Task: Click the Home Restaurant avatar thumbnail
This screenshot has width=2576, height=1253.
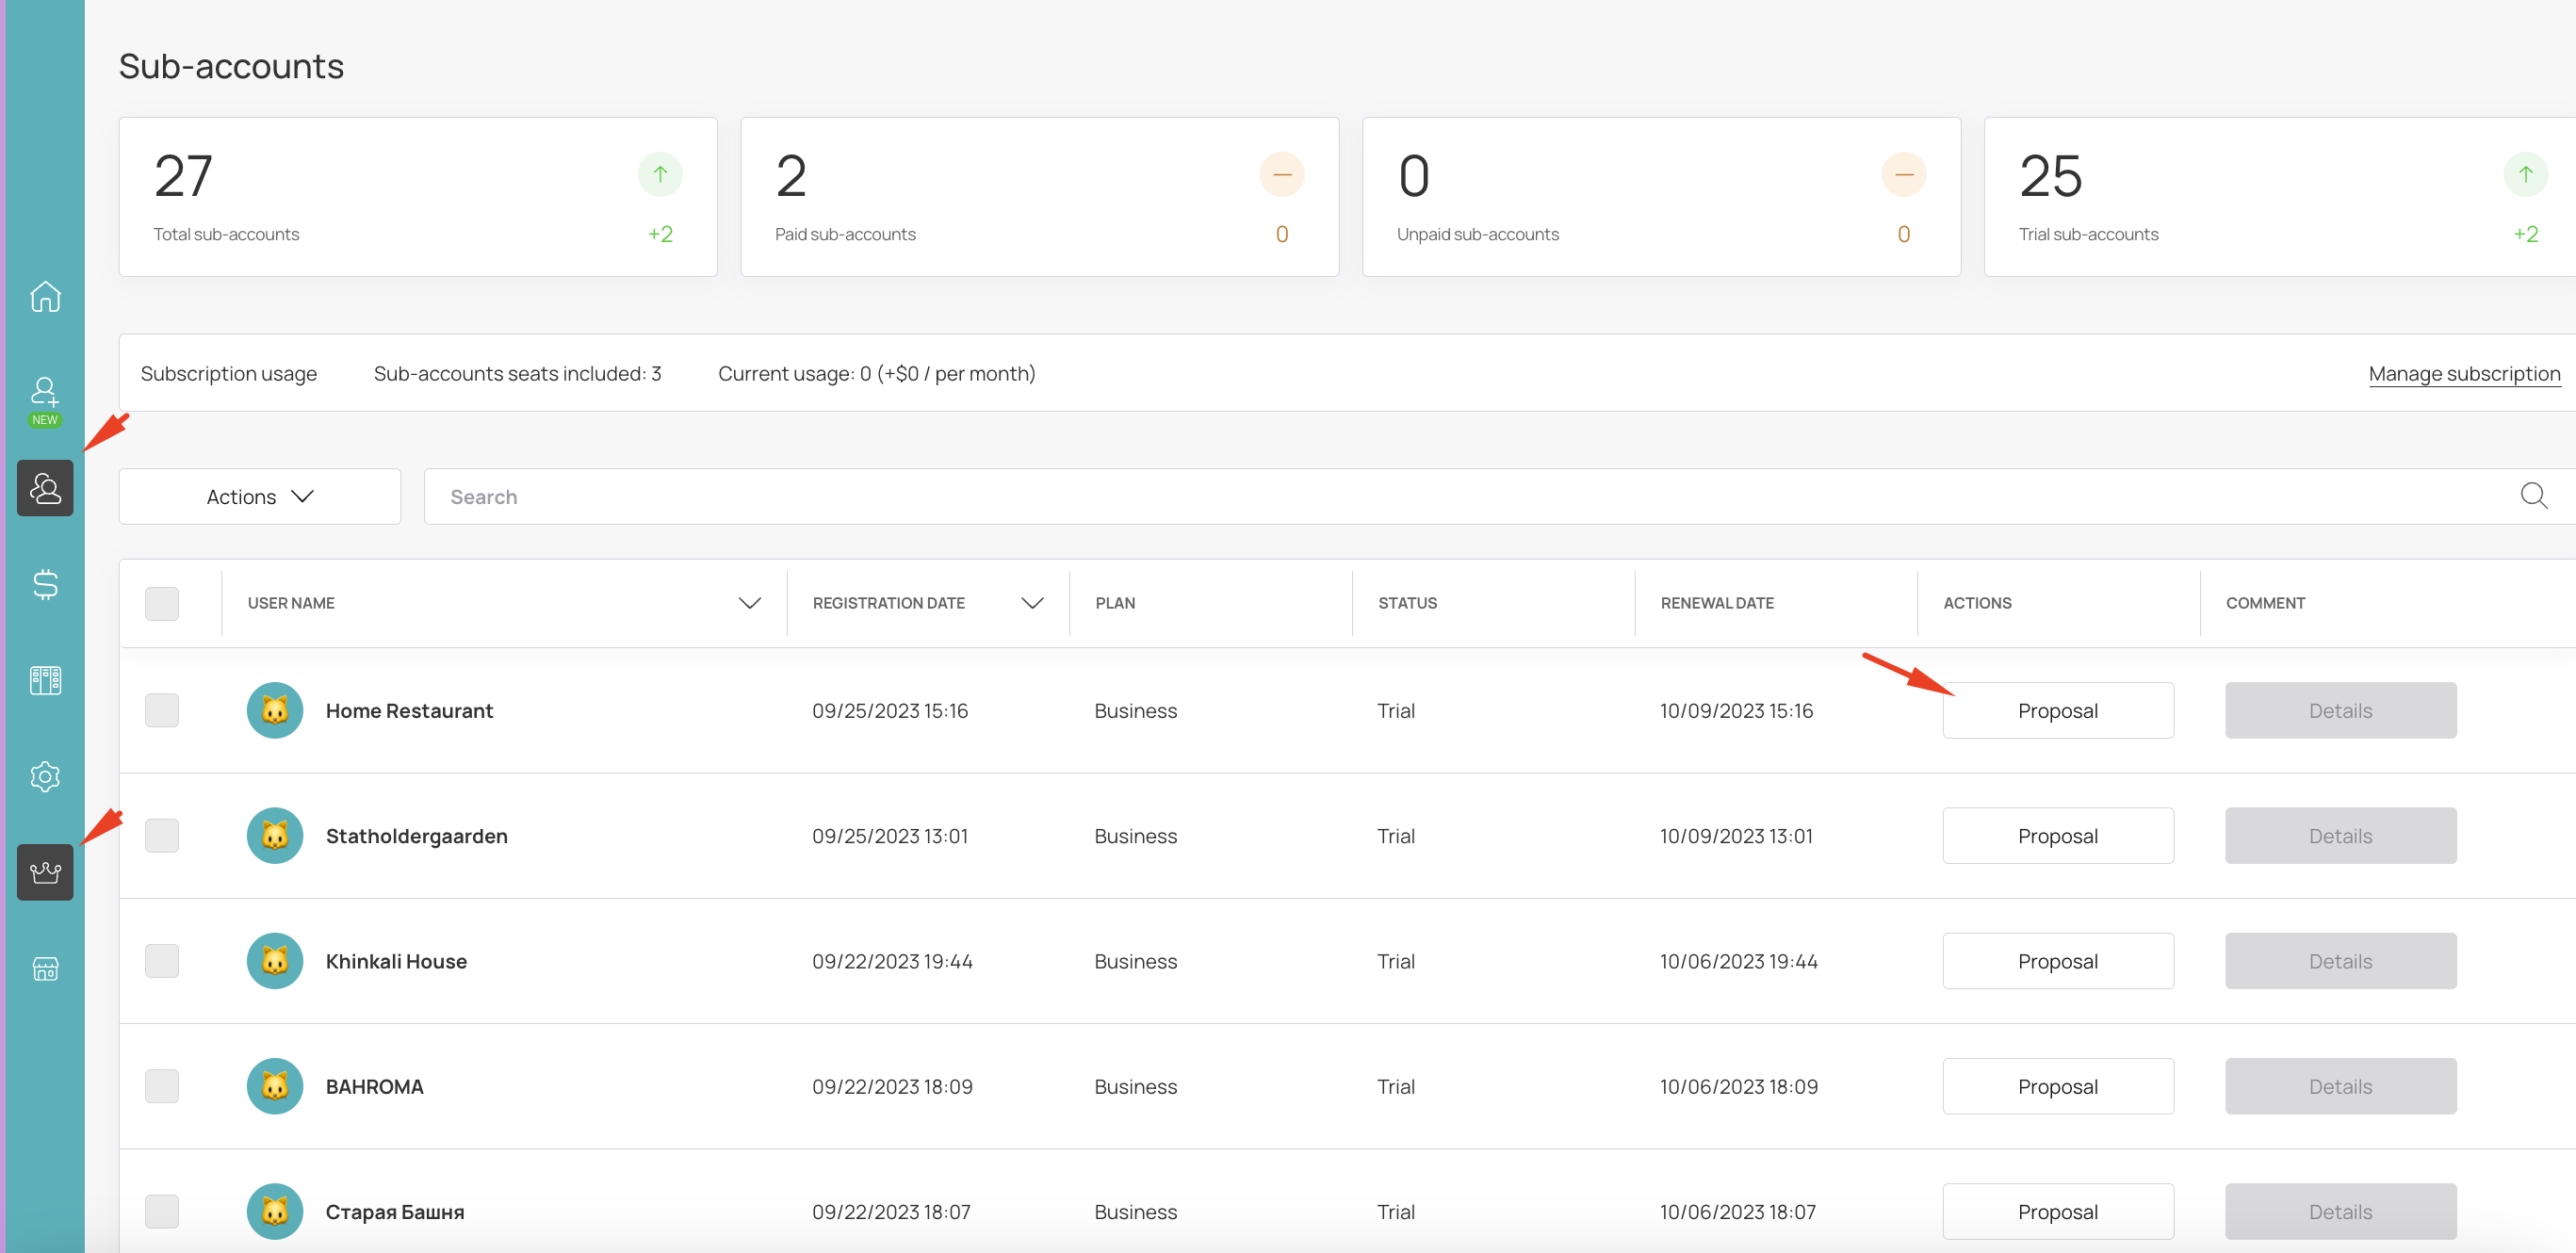Action: click(275, 710)
